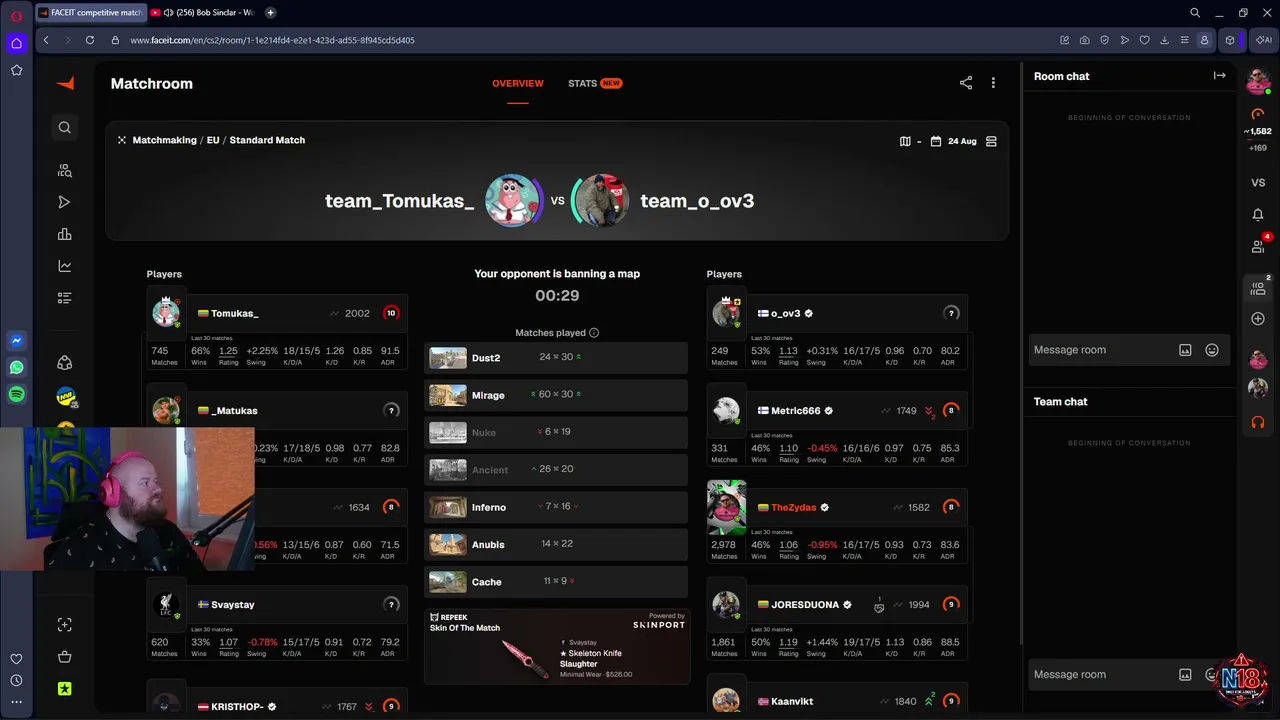Viewport: 1280px width, 720px height.
Task: Select the Dust2 map row
Action: tap(557, 358)
